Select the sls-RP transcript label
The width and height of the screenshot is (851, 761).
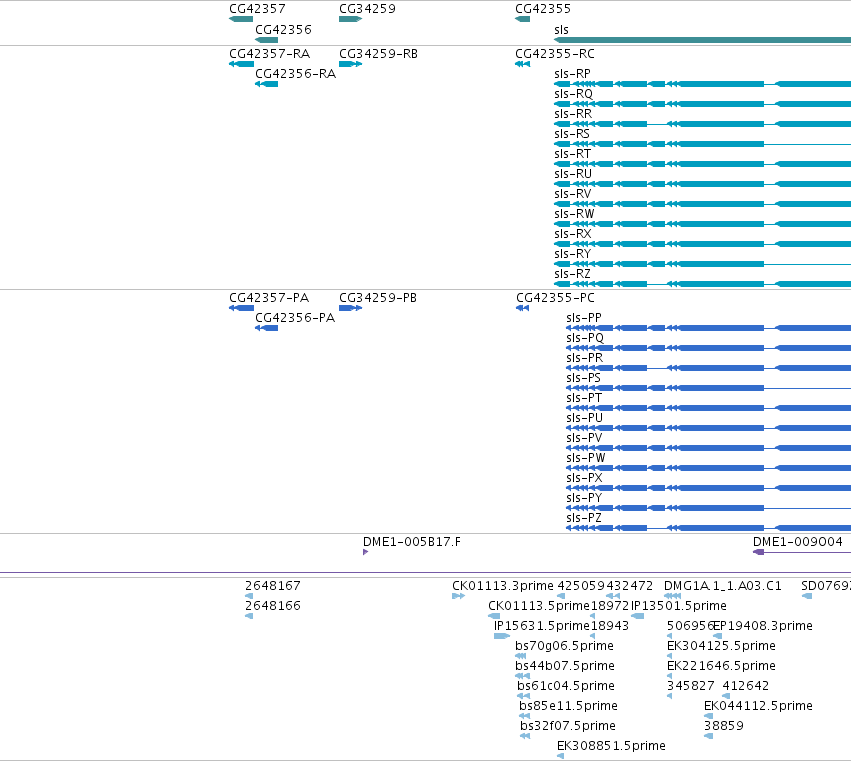pos(573,74)
